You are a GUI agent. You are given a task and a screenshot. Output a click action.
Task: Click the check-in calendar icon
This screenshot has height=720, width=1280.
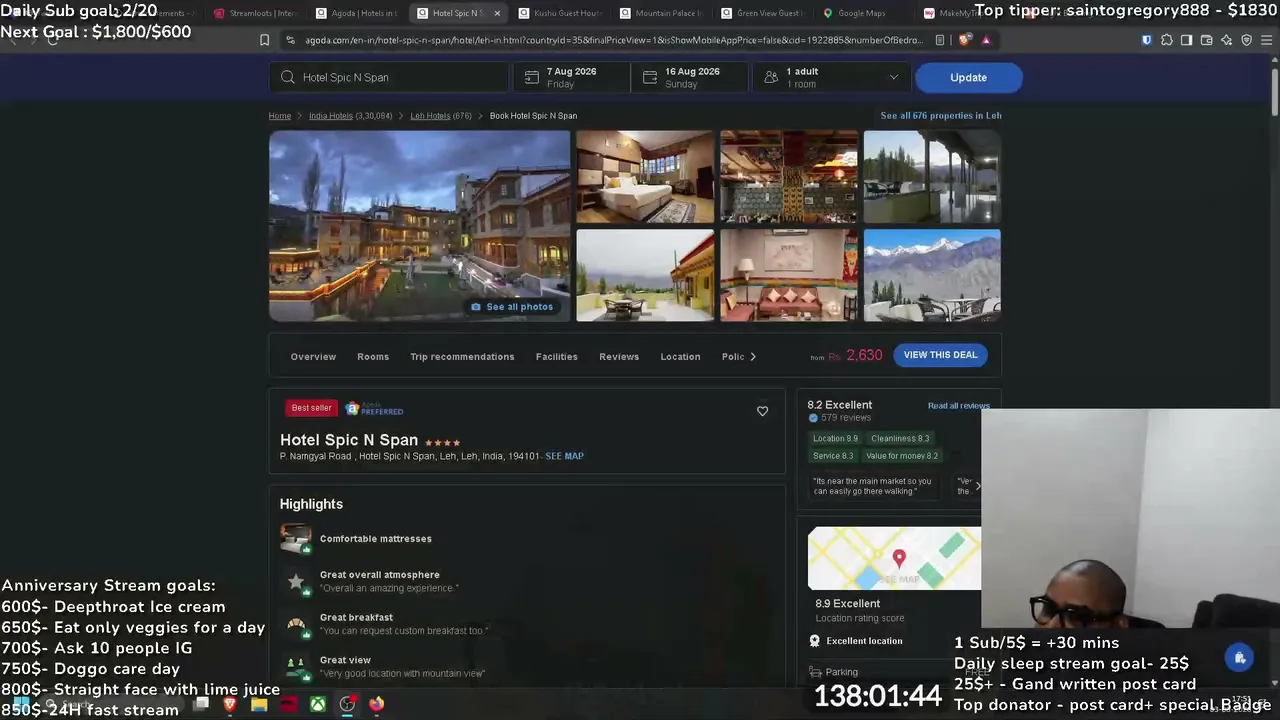tap(531, 77)
